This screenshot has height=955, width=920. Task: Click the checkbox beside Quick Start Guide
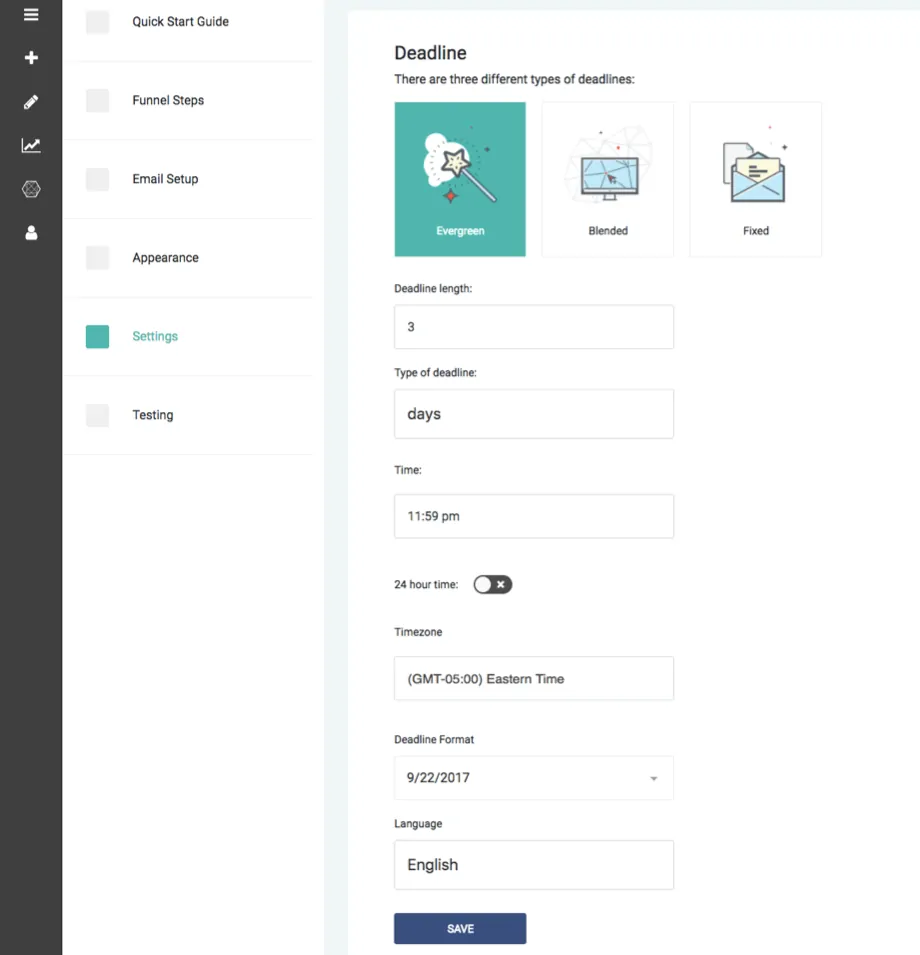(97, 22)
